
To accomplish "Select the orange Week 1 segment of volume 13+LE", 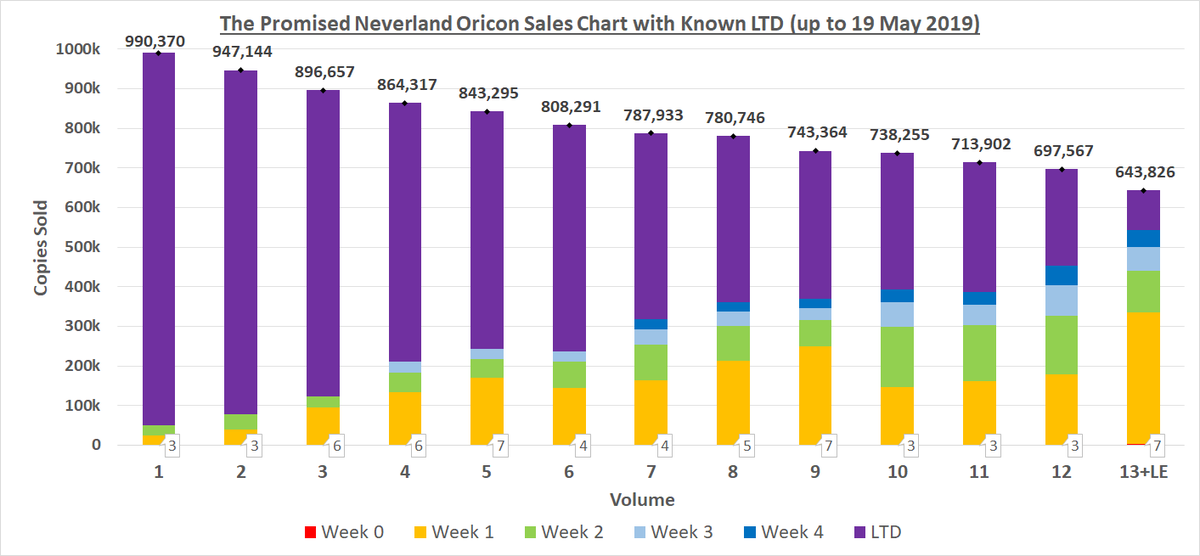I will pos(1143,378).
